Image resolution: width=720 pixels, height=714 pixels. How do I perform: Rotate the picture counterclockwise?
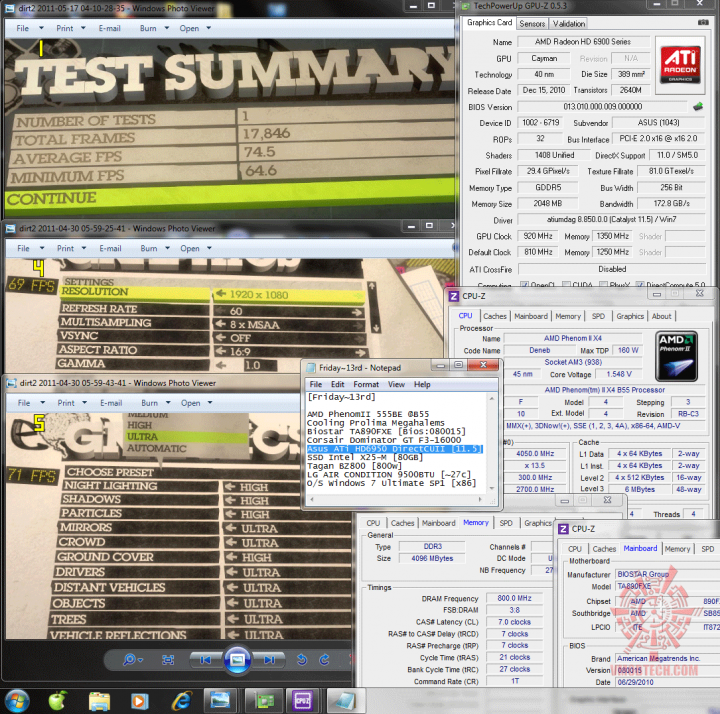coord(302,660)
